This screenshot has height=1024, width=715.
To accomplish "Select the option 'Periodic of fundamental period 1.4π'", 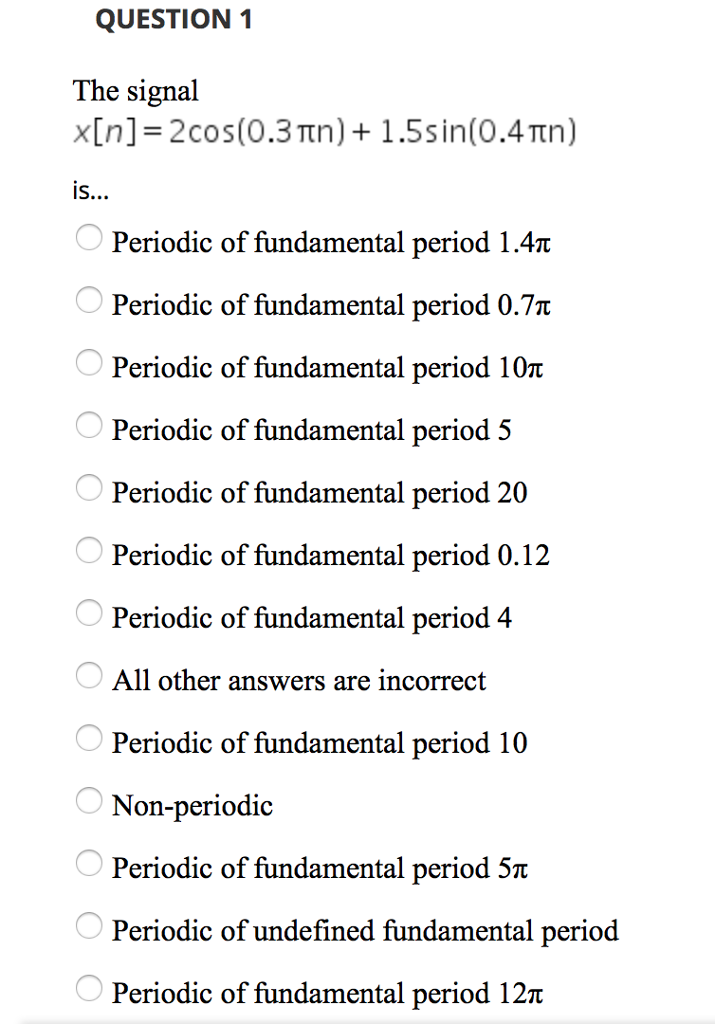I will (88, 238).
